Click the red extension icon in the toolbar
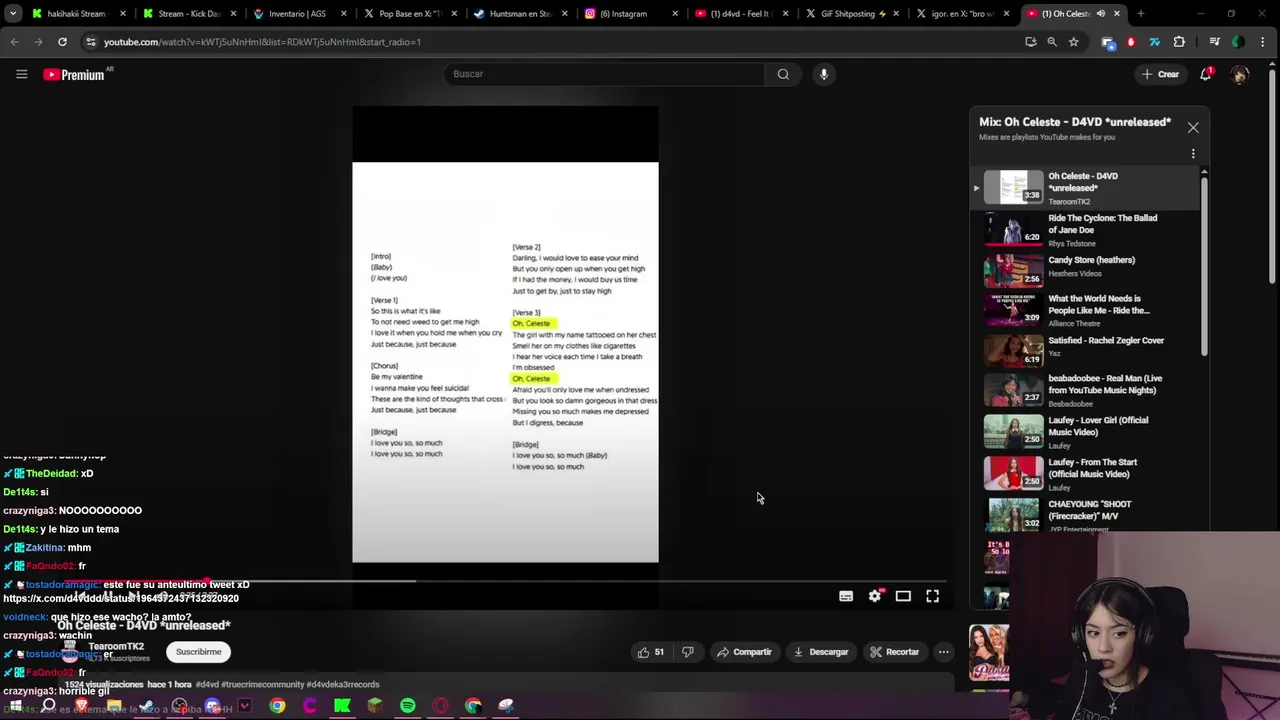 click(1131, 42)
